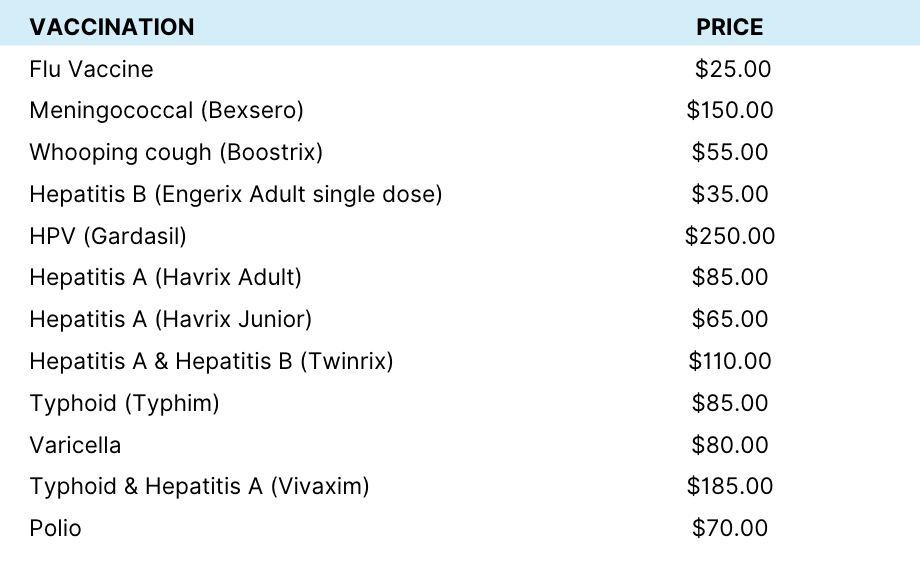This screenshot has height=564, width=920.
Task: Select Hepatitis A (Havrix Adult)
Action: 165,277
